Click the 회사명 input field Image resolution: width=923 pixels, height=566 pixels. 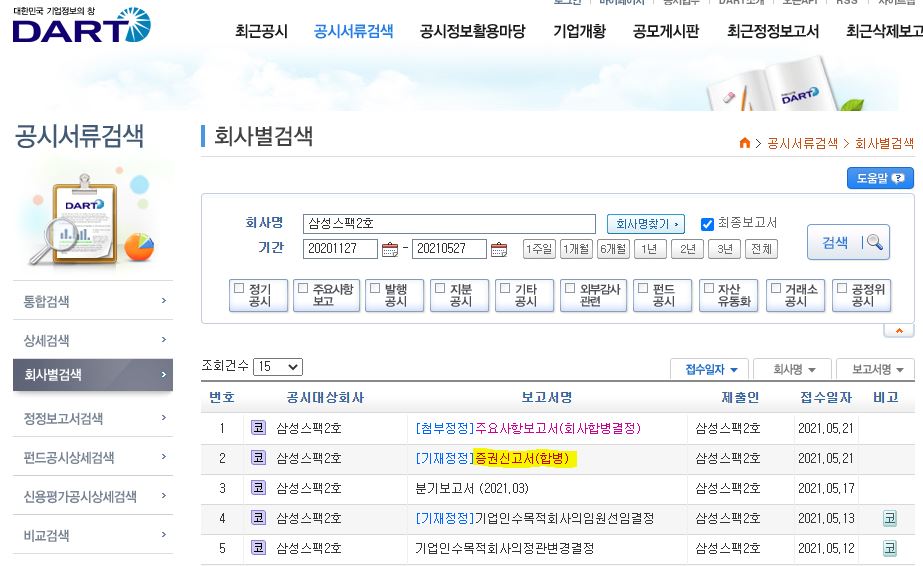pyautogui.click(x=449, y=224)
